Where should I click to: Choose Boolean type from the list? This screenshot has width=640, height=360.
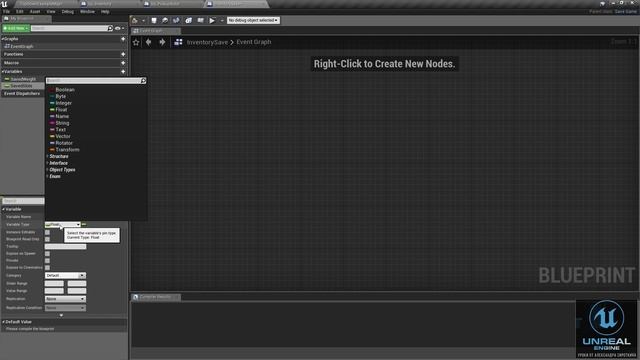(x=65, y=90)
